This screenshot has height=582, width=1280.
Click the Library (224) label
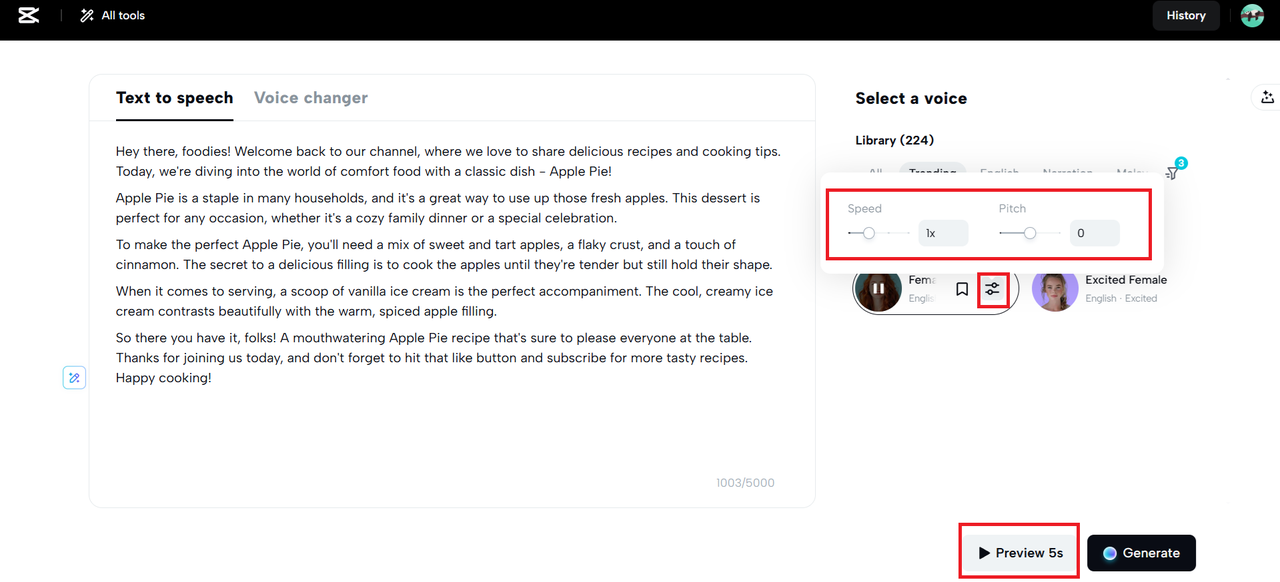(895, 140)
